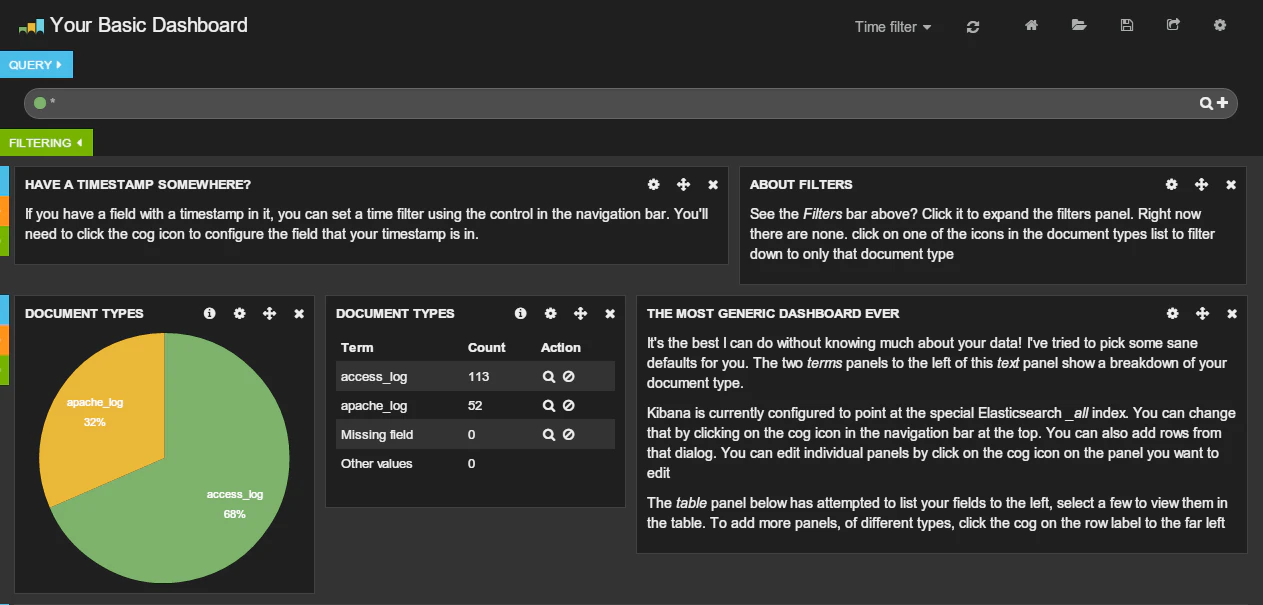Configure the pie chart Document Types panel
The width and height of the screenshot is (1263, 605).
pyautogui.click(x=240, y=313)
